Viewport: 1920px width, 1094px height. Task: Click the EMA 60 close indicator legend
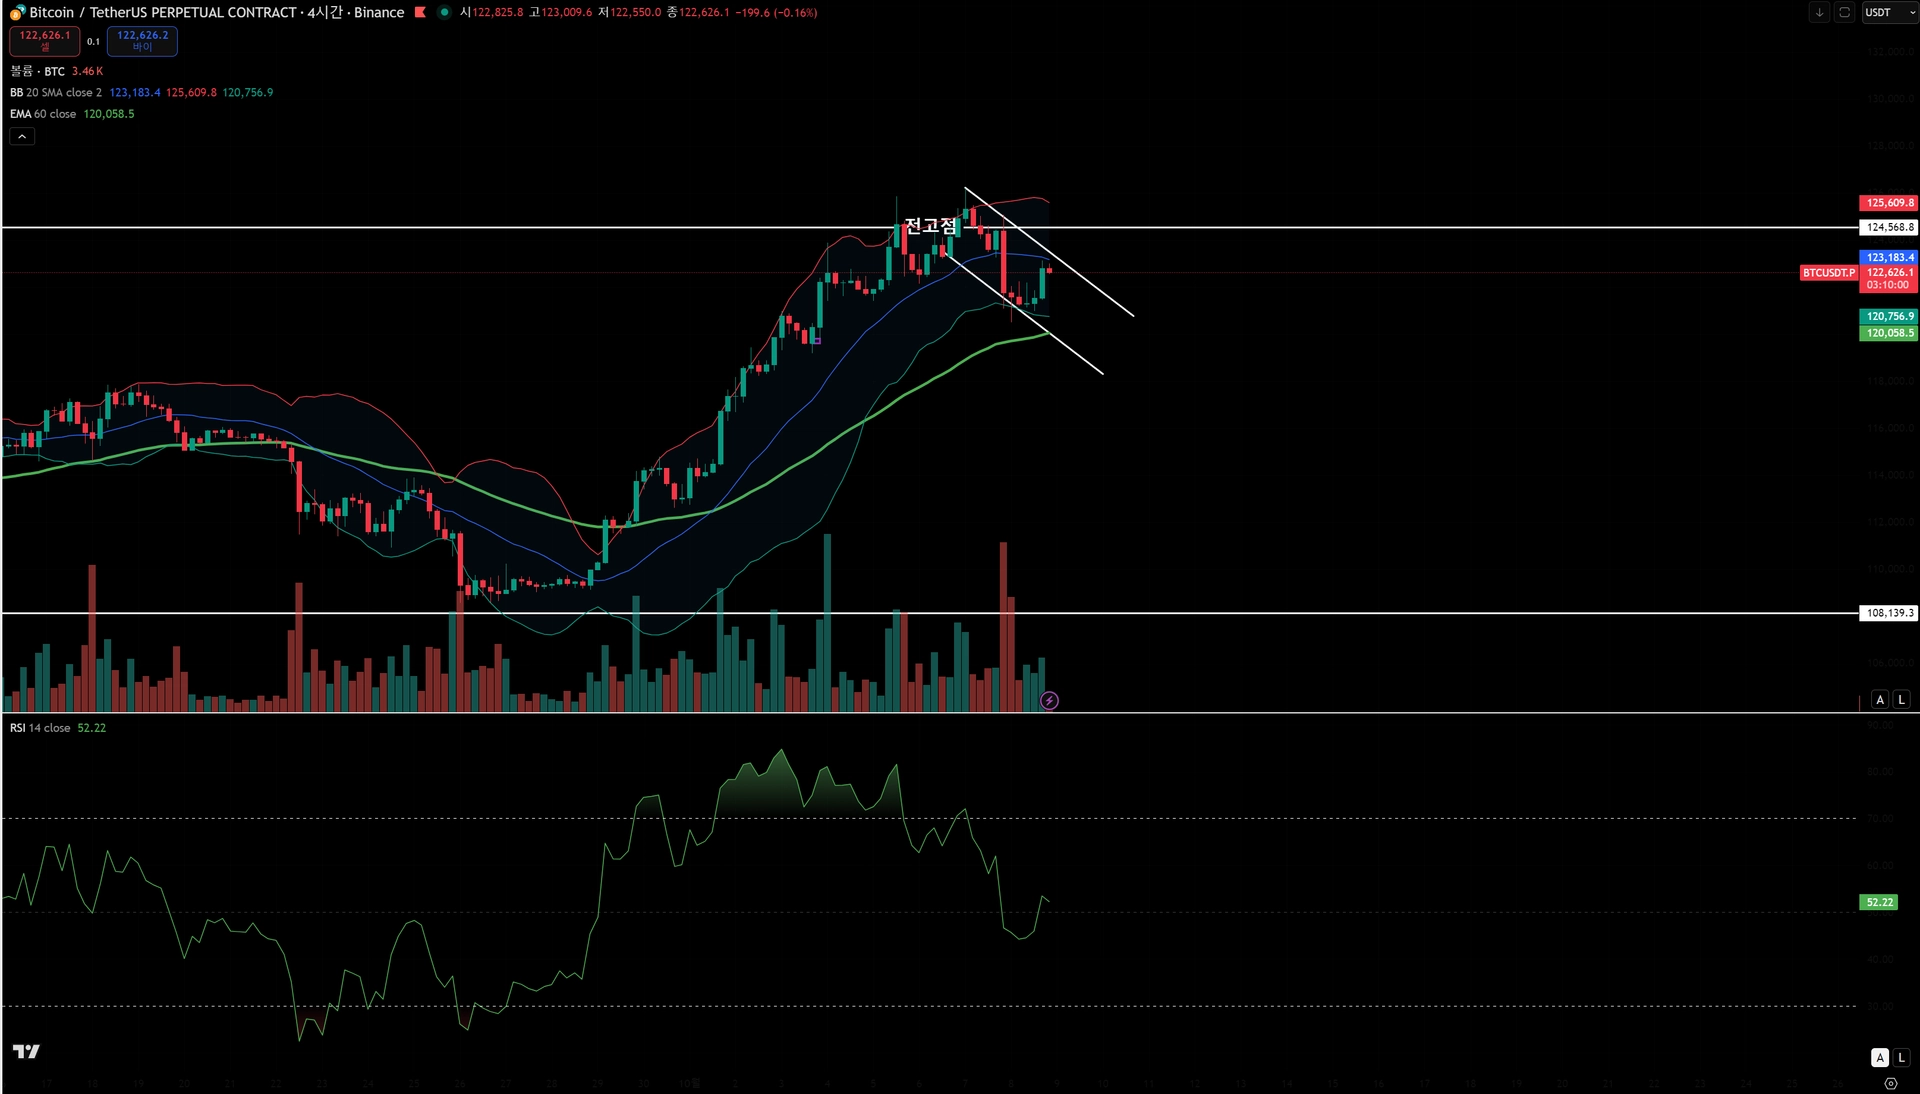point(43,114)
